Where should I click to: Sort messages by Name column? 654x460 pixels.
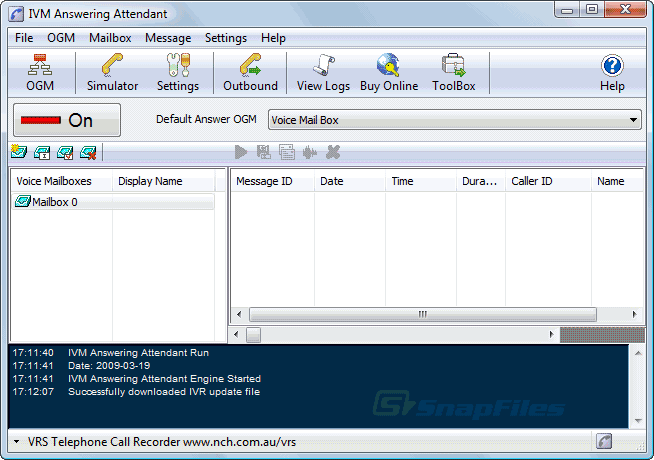pos(617,181)
